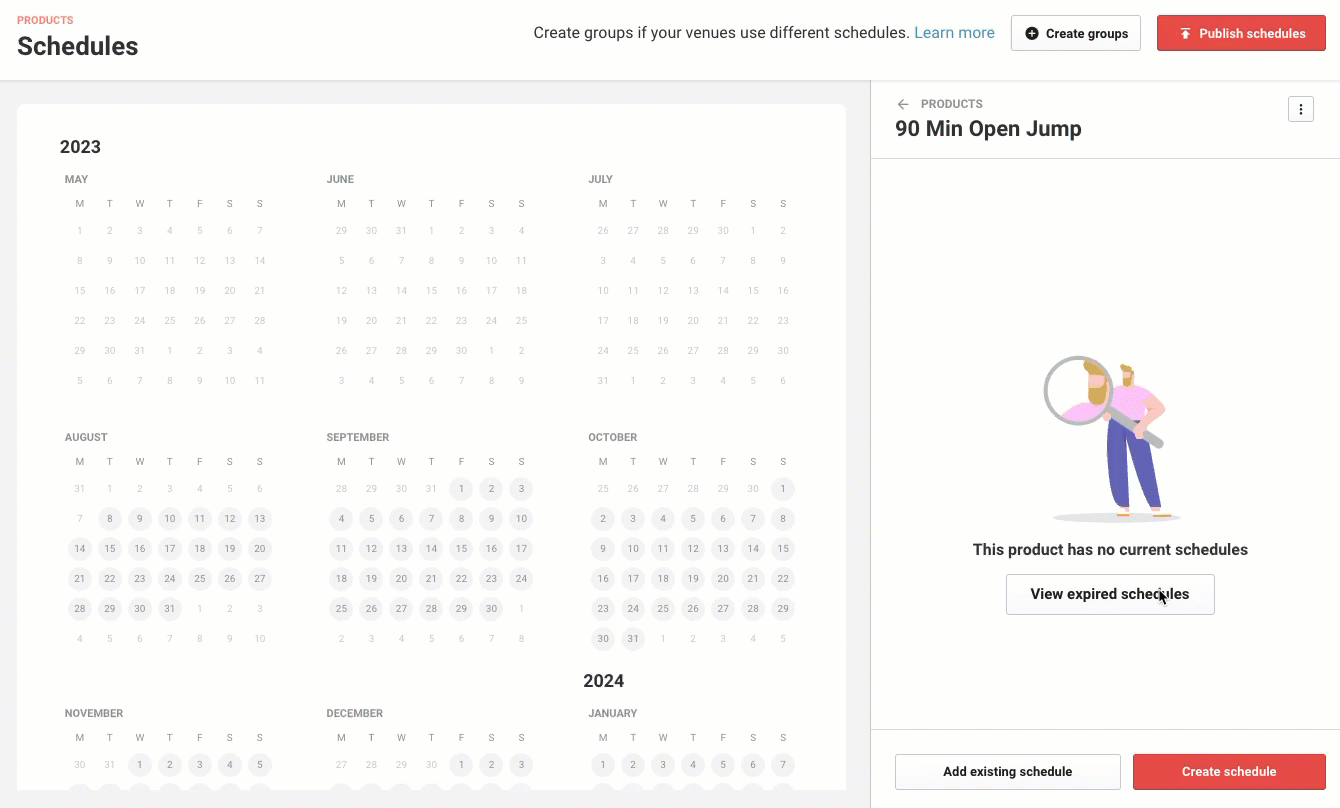Click the upload icon in Publish schedules

click(1185, 34)
